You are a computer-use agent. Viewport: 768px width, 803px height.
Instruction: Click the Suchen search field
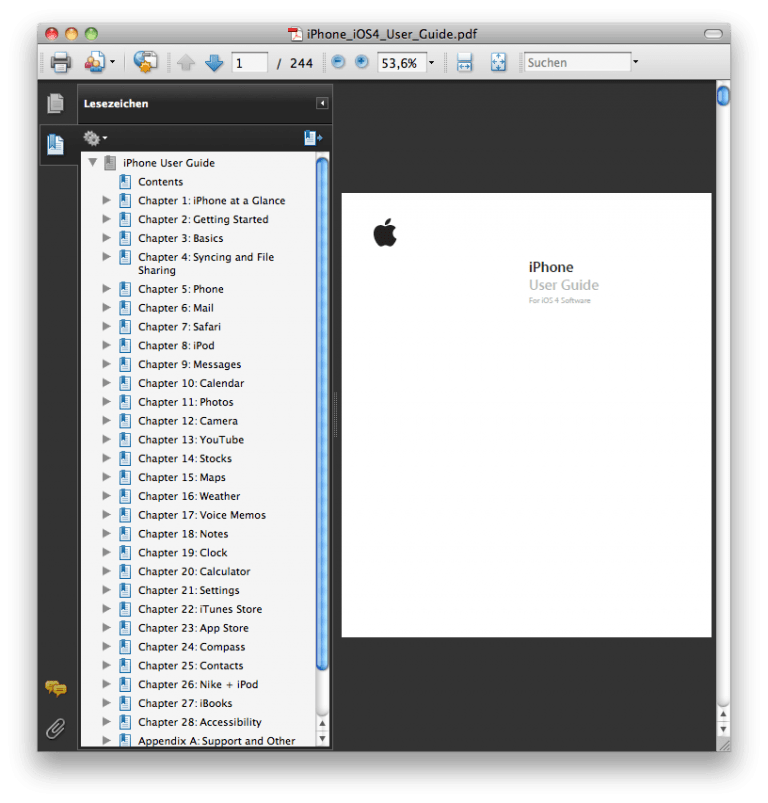point(578,62)
